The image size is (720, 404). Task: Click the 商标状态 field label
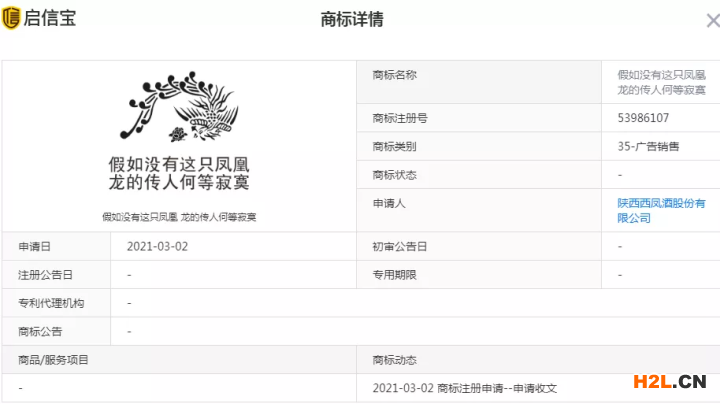pyautogui.click(x=394, y=175)
